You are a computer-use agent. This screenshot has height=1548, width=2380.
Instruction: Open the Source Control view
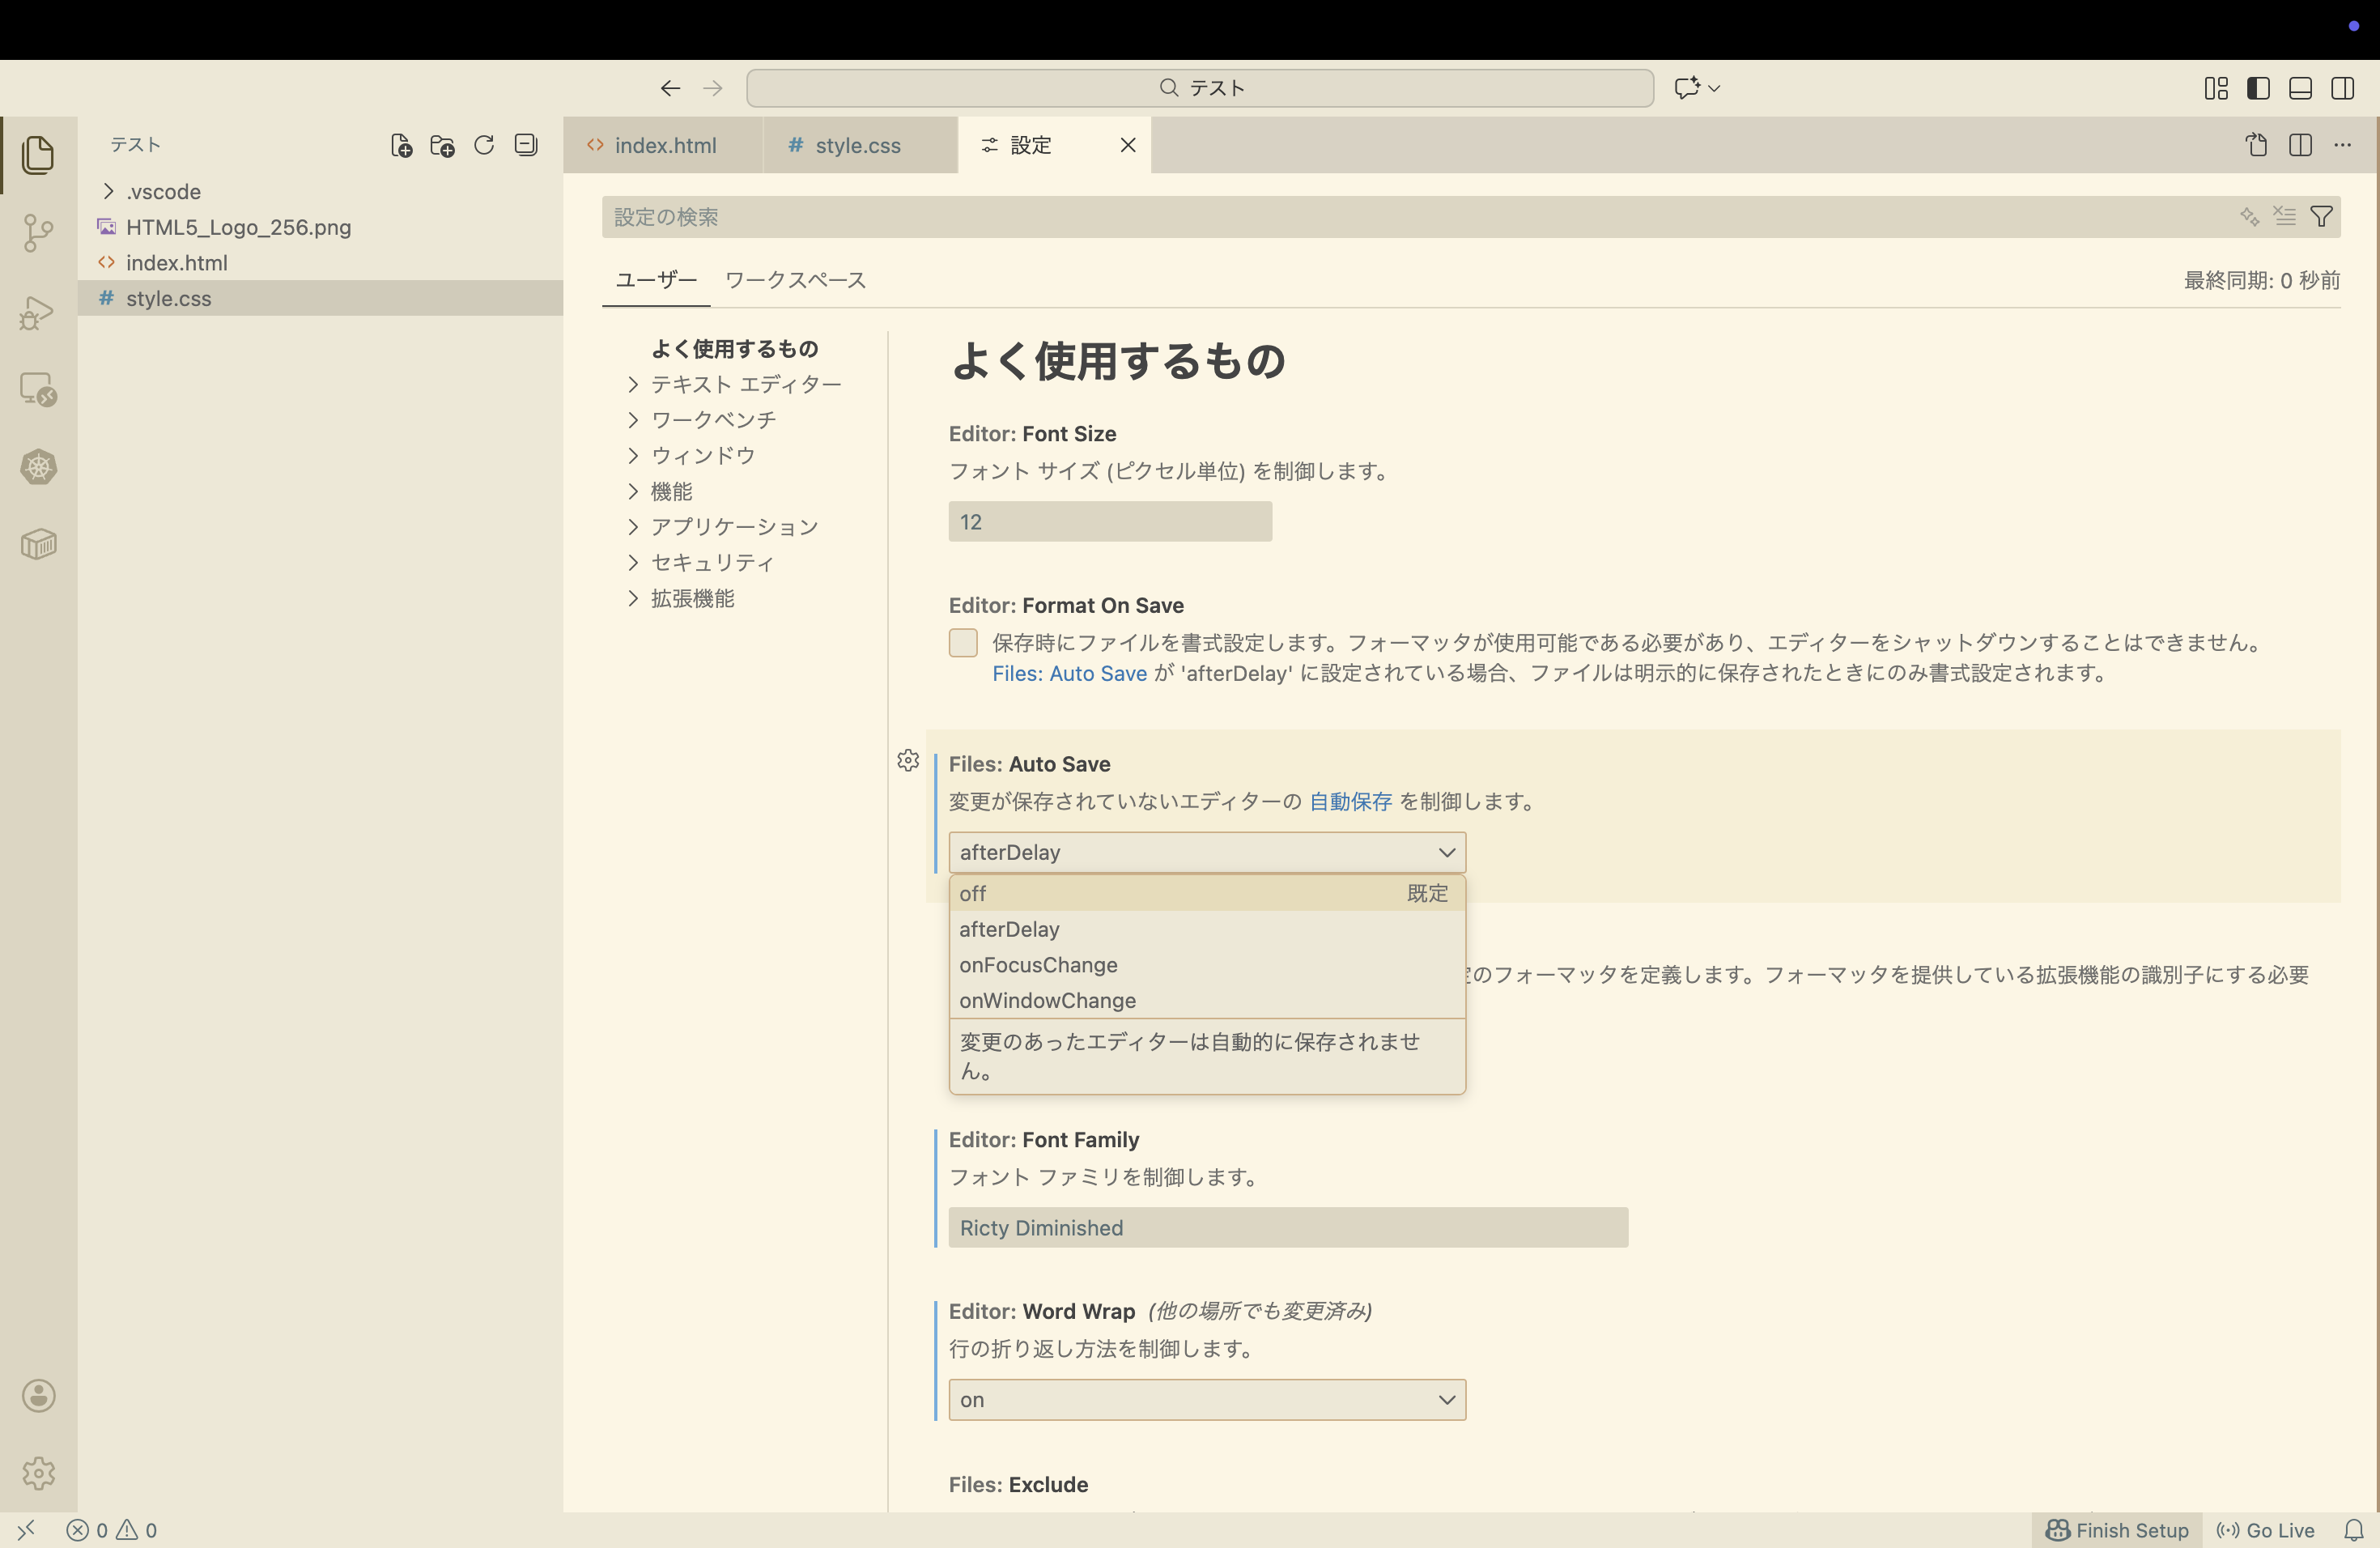(38, 233)
